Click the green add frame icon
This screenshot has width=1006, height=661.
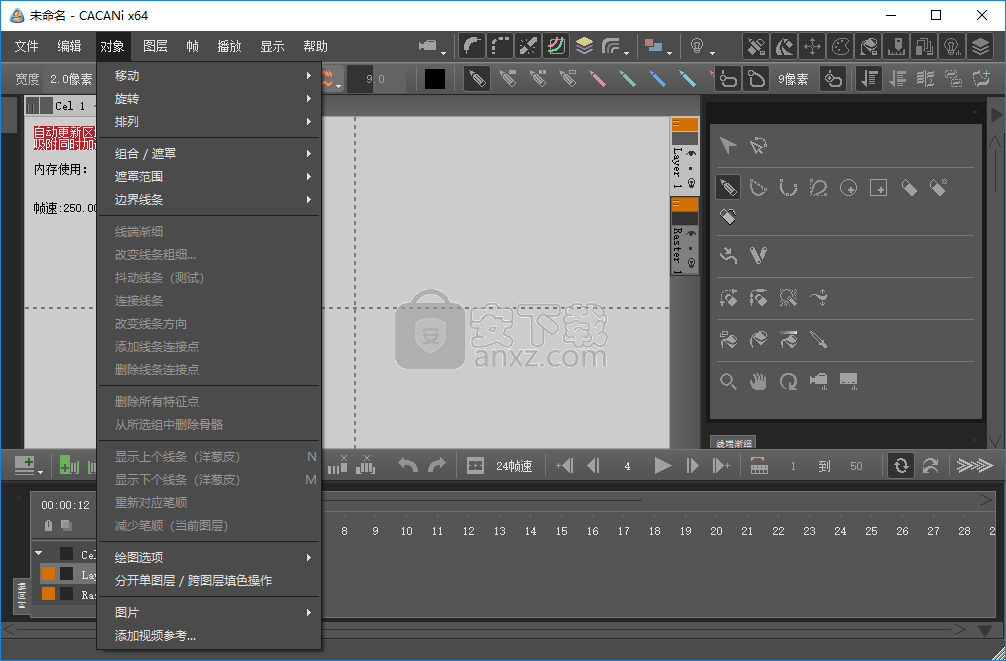point(69,466)
